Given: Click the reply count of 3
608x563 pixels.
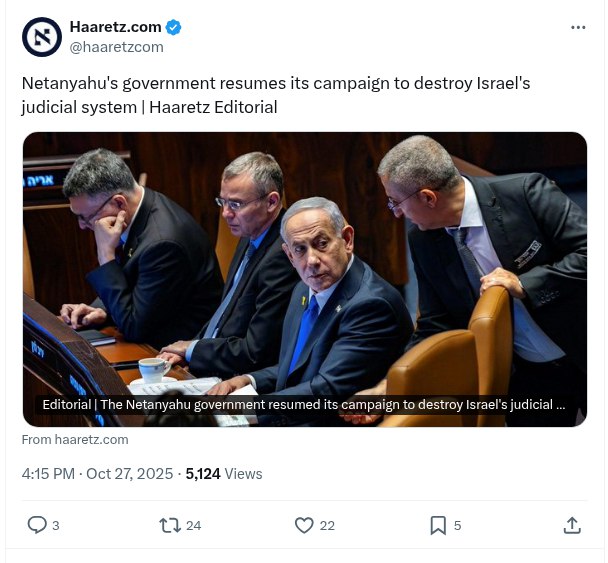Looking at the screenshot, I should (56, 526).
